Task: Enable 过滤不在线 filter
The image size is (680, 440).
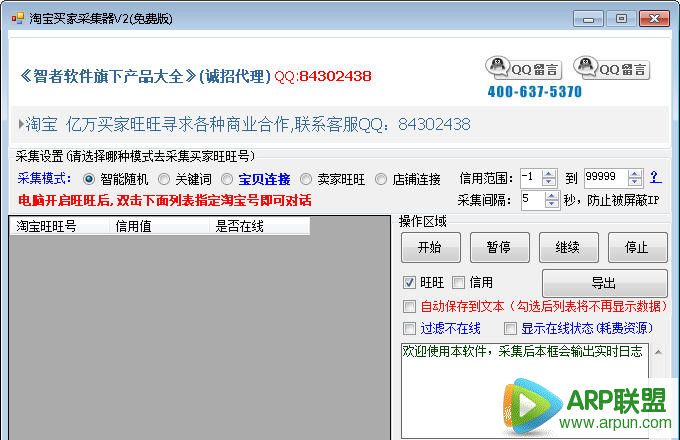Action: pos(409,328)
